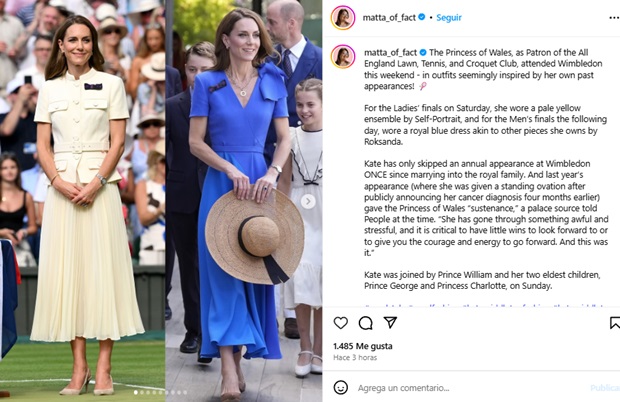View who liked via 1.485 Me gusta
620x402 pixels.
point(363,346)
